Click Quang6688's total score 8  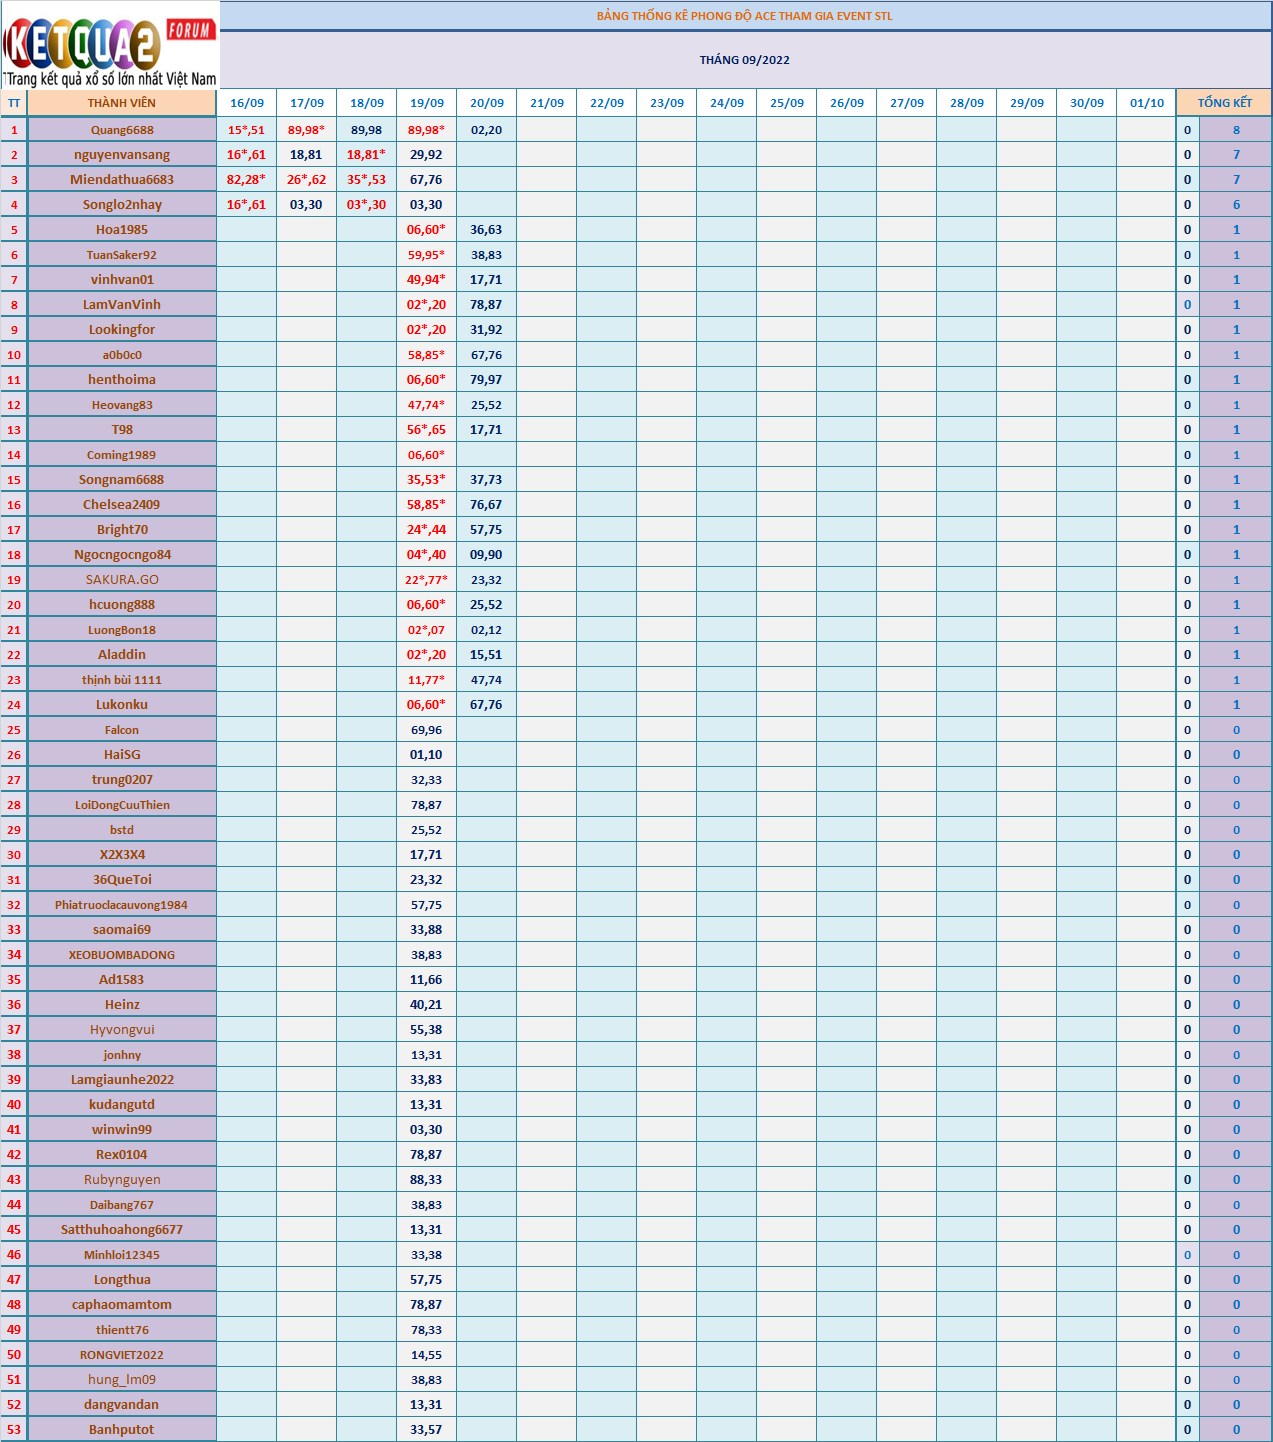pyautogui.click(x=1236, y=130)
